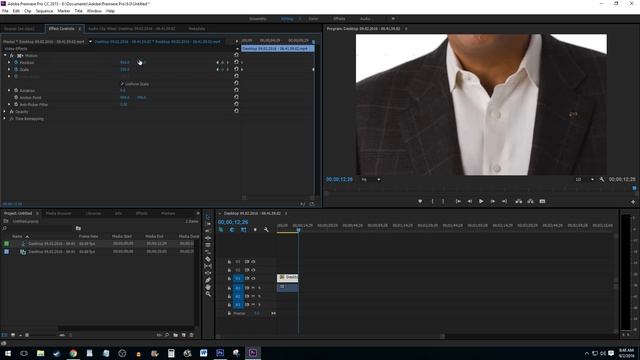Click timeline playhead timecode 00;00;12;26
This screenshot has width=640, height=360.
point(233,222)
